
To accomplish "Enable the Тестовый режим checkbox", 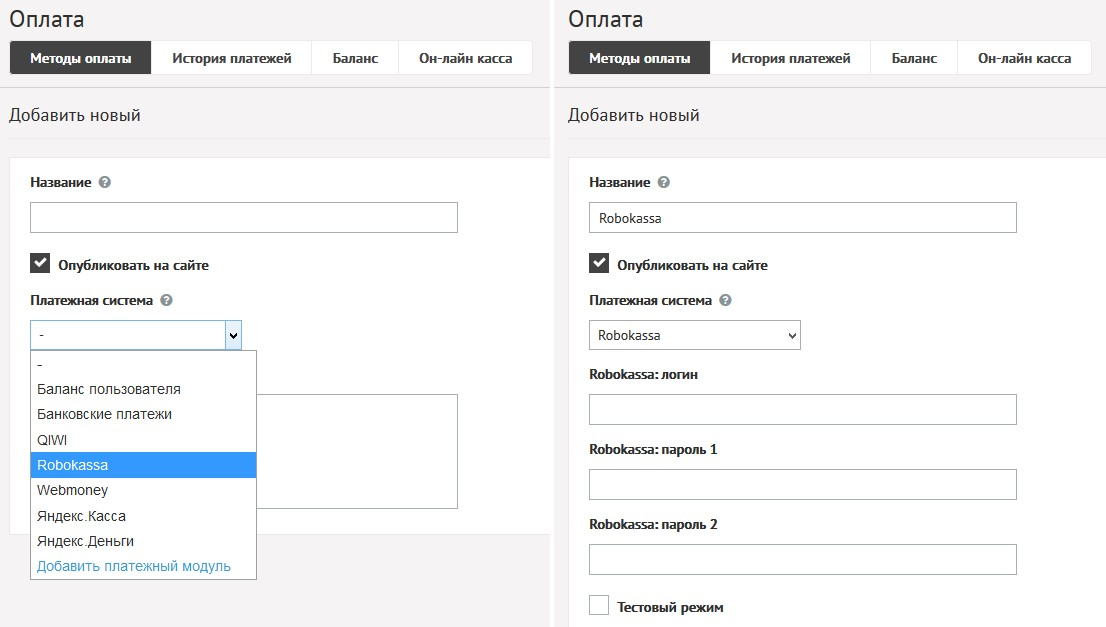I will click(599, 605).
